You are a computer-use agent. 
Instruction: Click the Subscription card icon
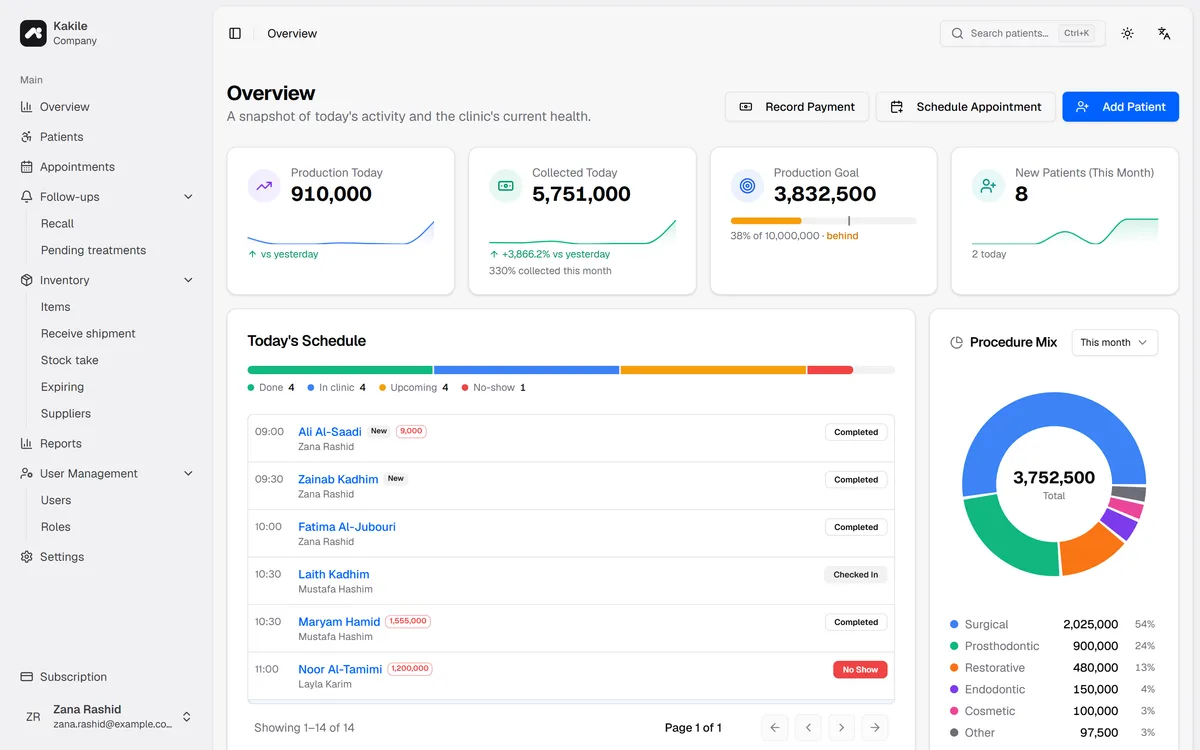[27, 677]
